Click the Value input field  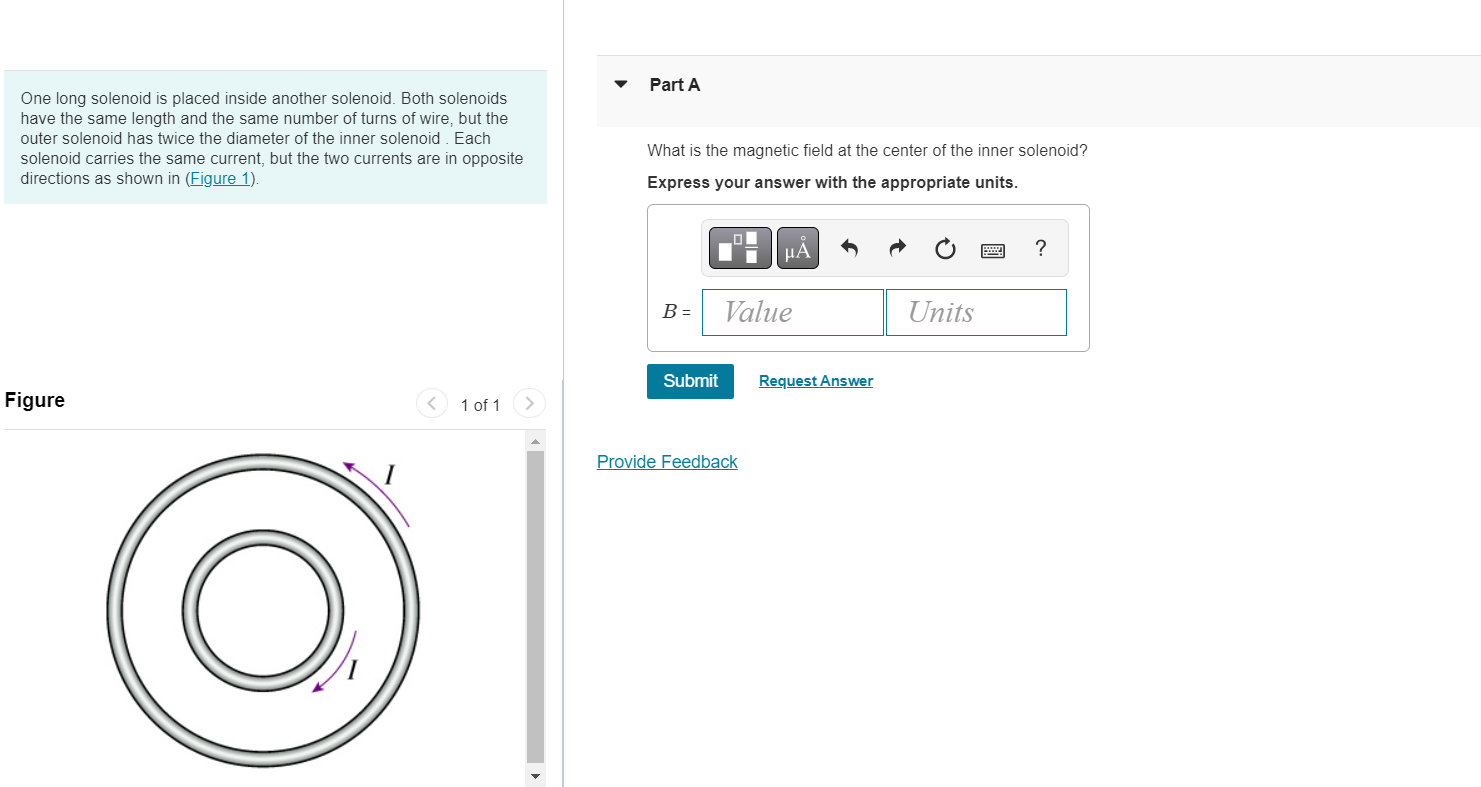(x=793, y=312)
